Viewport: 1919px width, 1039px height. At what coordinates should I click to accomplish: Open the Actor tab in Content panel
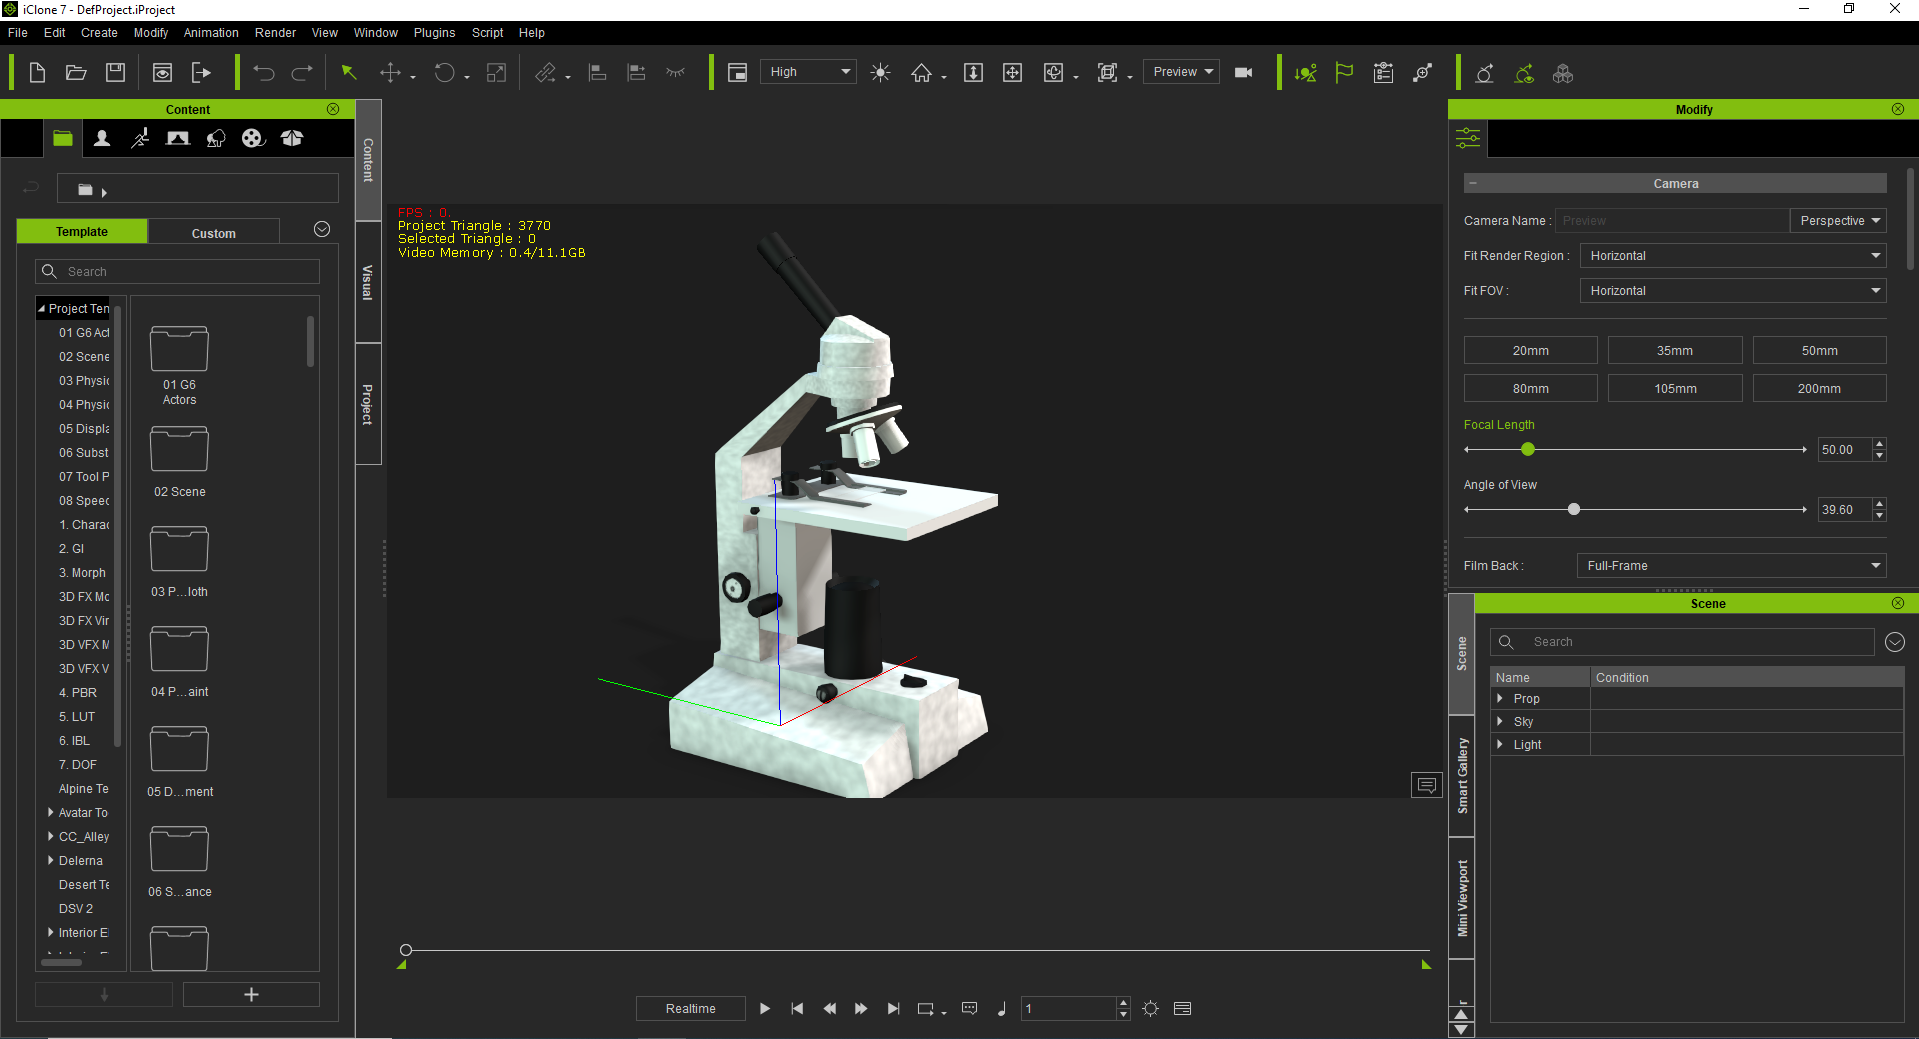coord(102,138)
